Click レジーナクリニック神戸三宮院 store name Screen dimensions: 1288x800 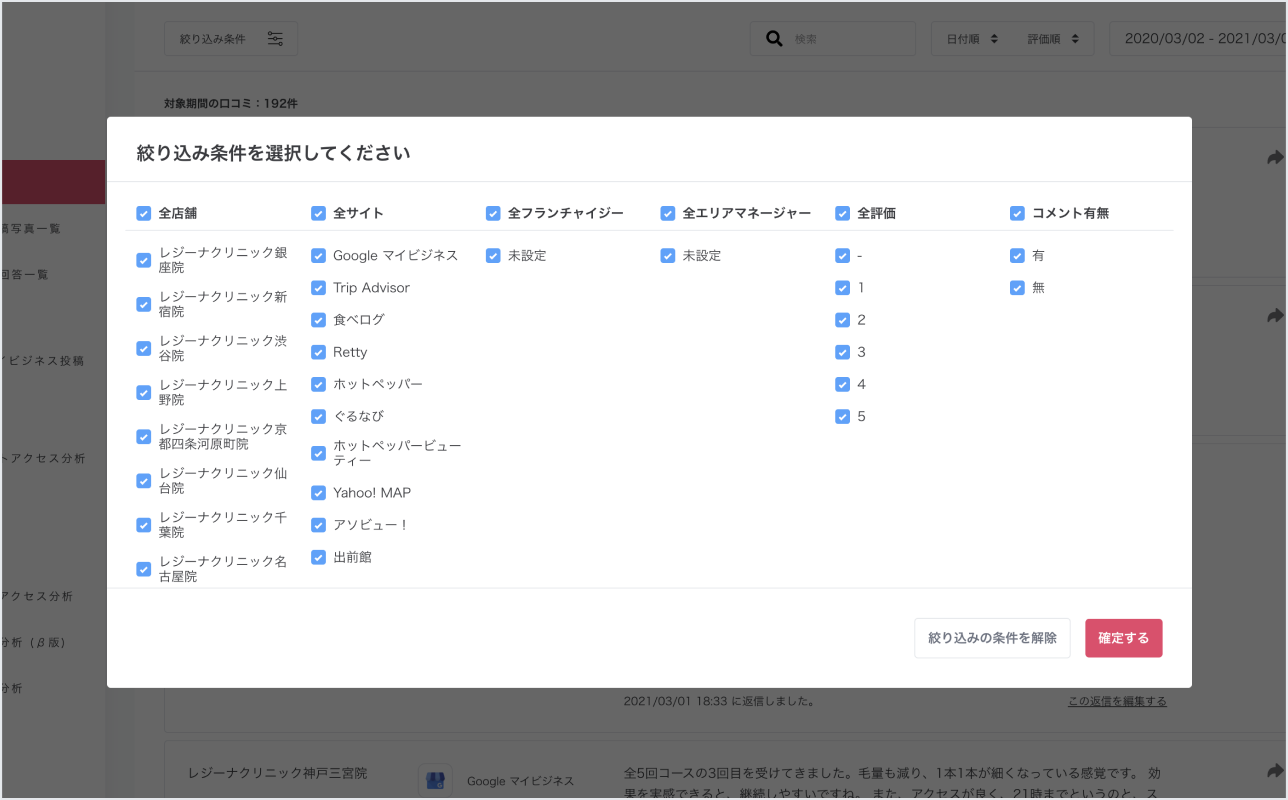277,773
